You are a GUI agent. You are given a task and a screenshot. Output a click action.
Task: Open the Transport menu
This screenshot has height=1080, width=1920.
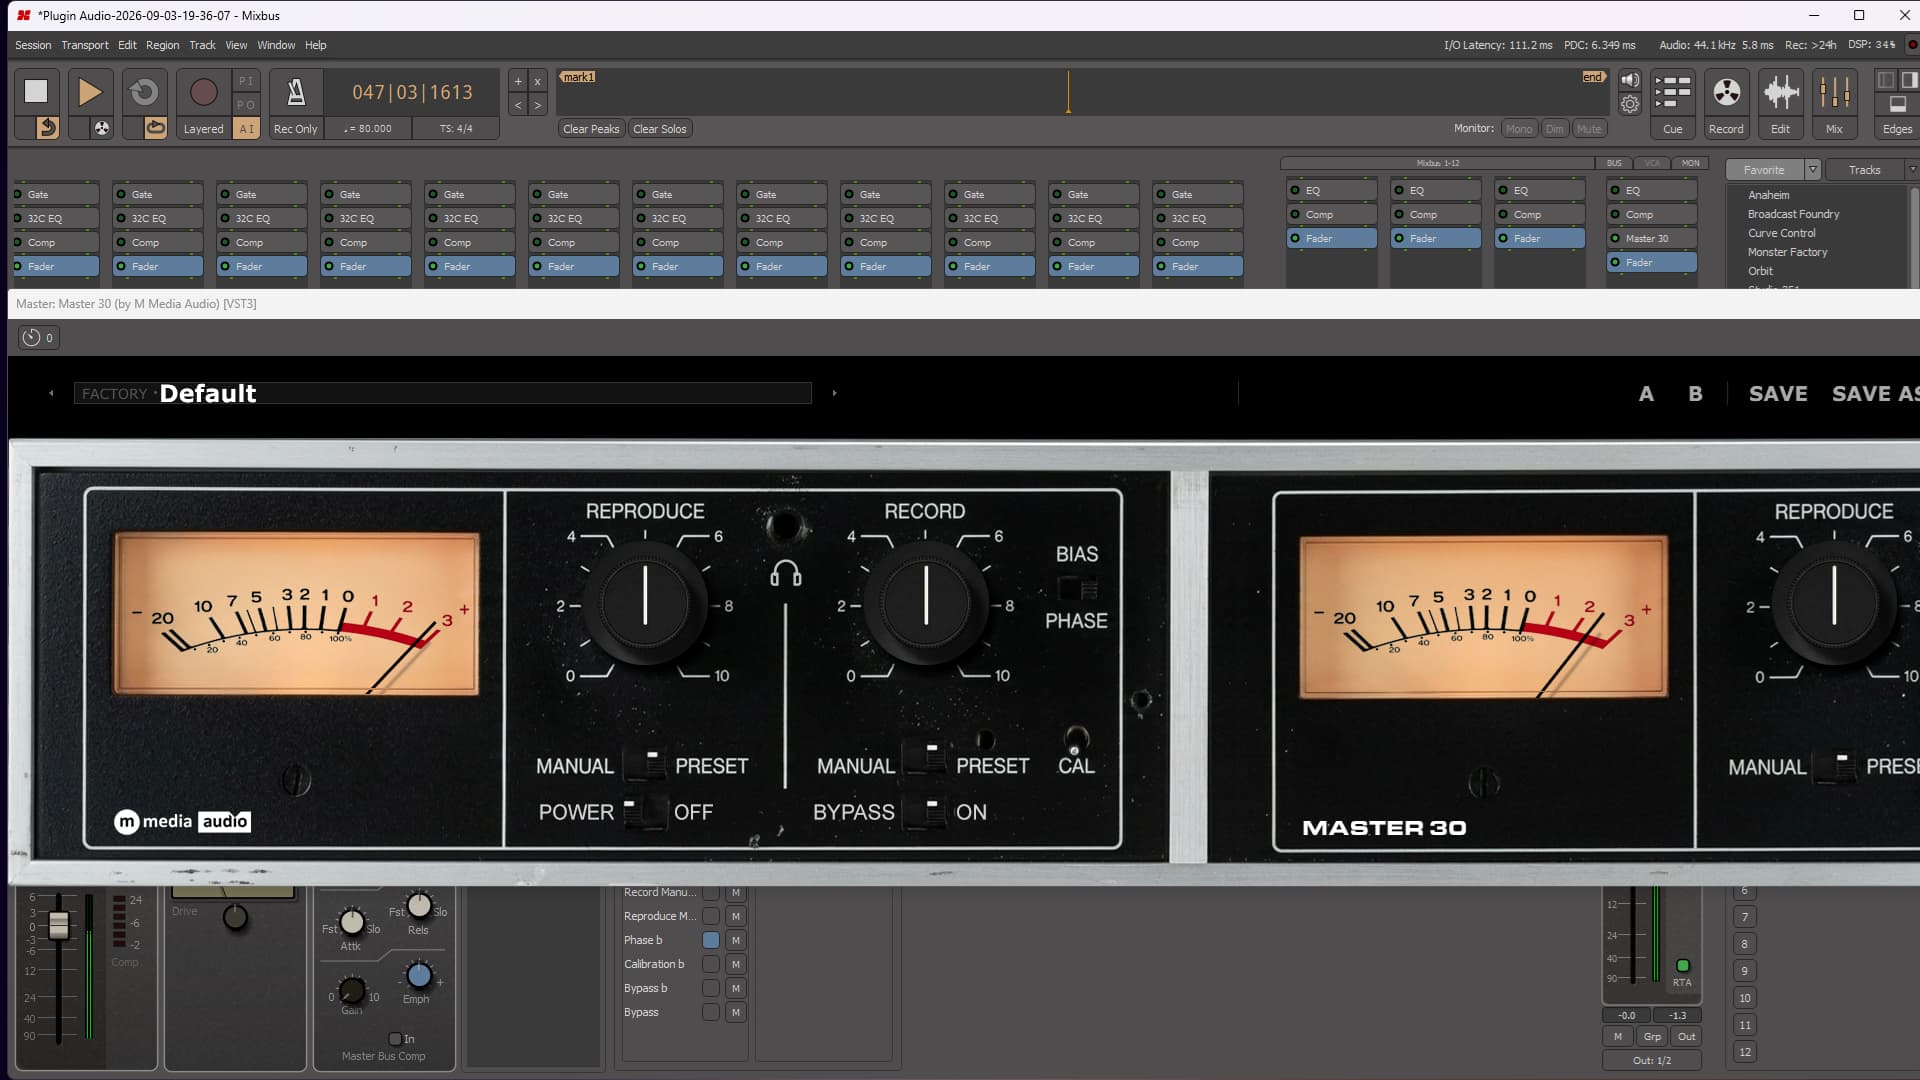[85, 45]
